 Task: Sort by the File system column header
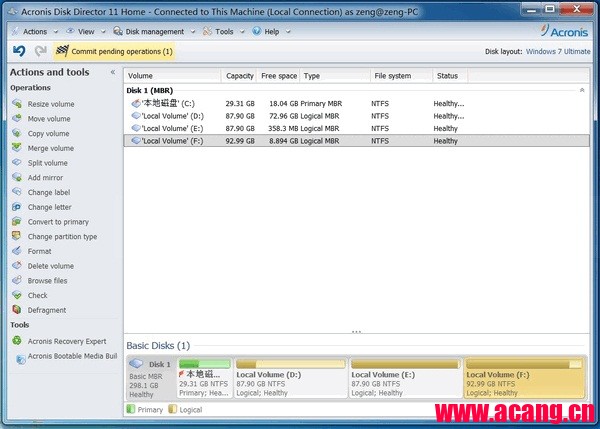[401, 76]
